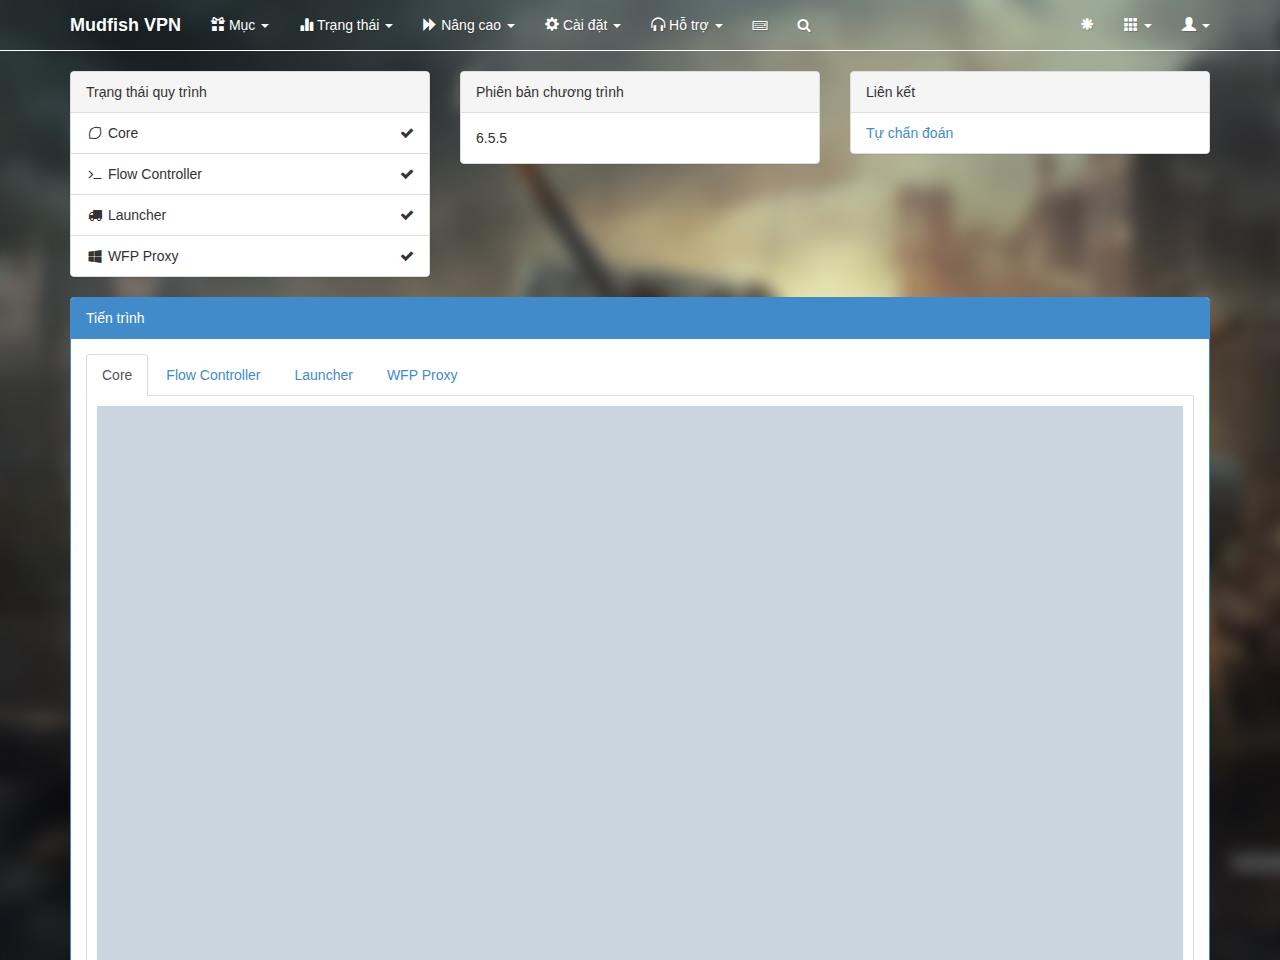This screenshot has width=1280, height=960.
Task: Switch to the Flow Controller tab
Action: (x=213, y=375)
